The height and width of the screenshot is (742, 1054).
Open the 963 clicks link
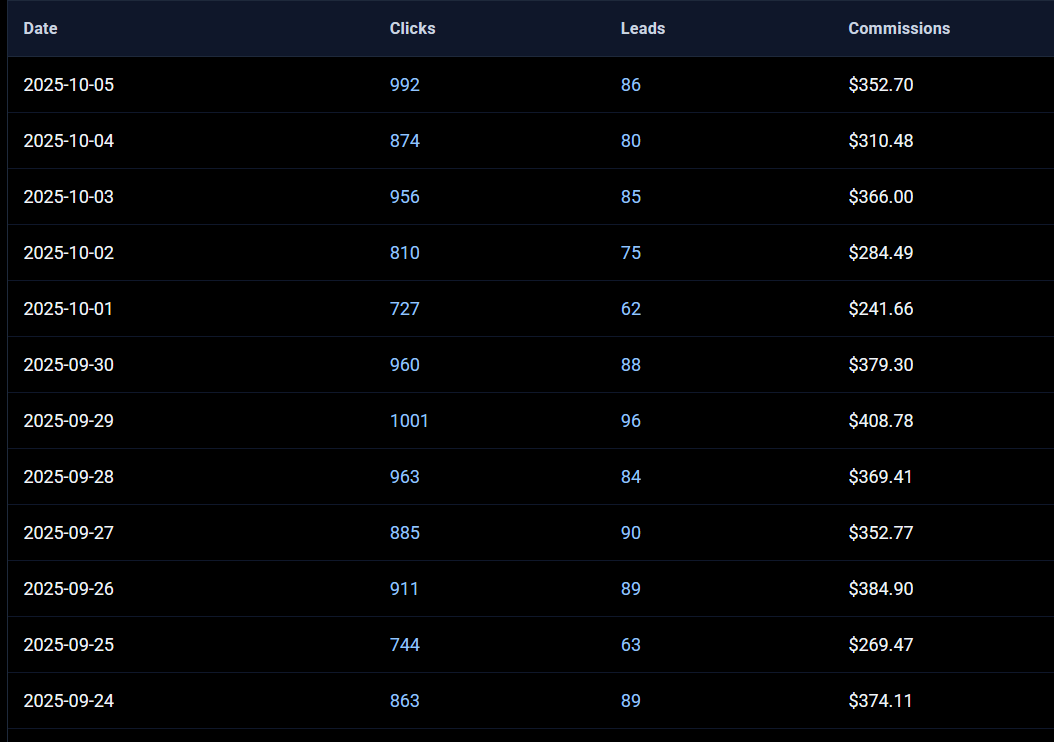tap(405, 477)
